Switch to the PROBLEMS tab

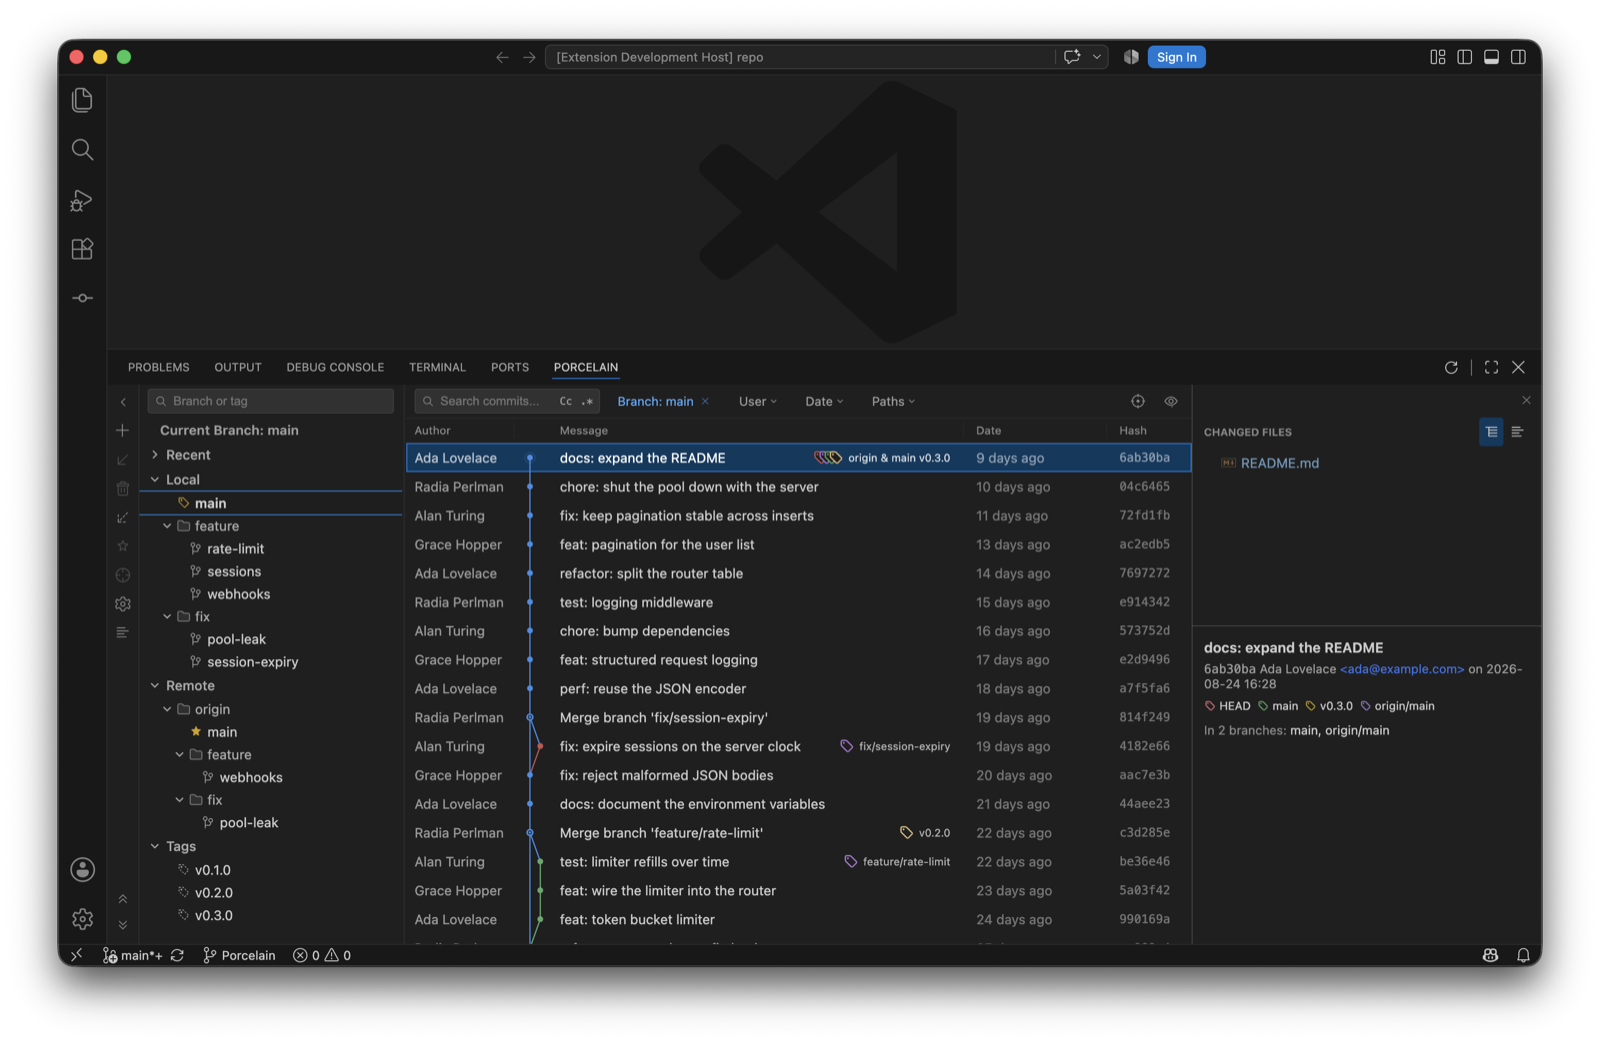click(159, 367)
